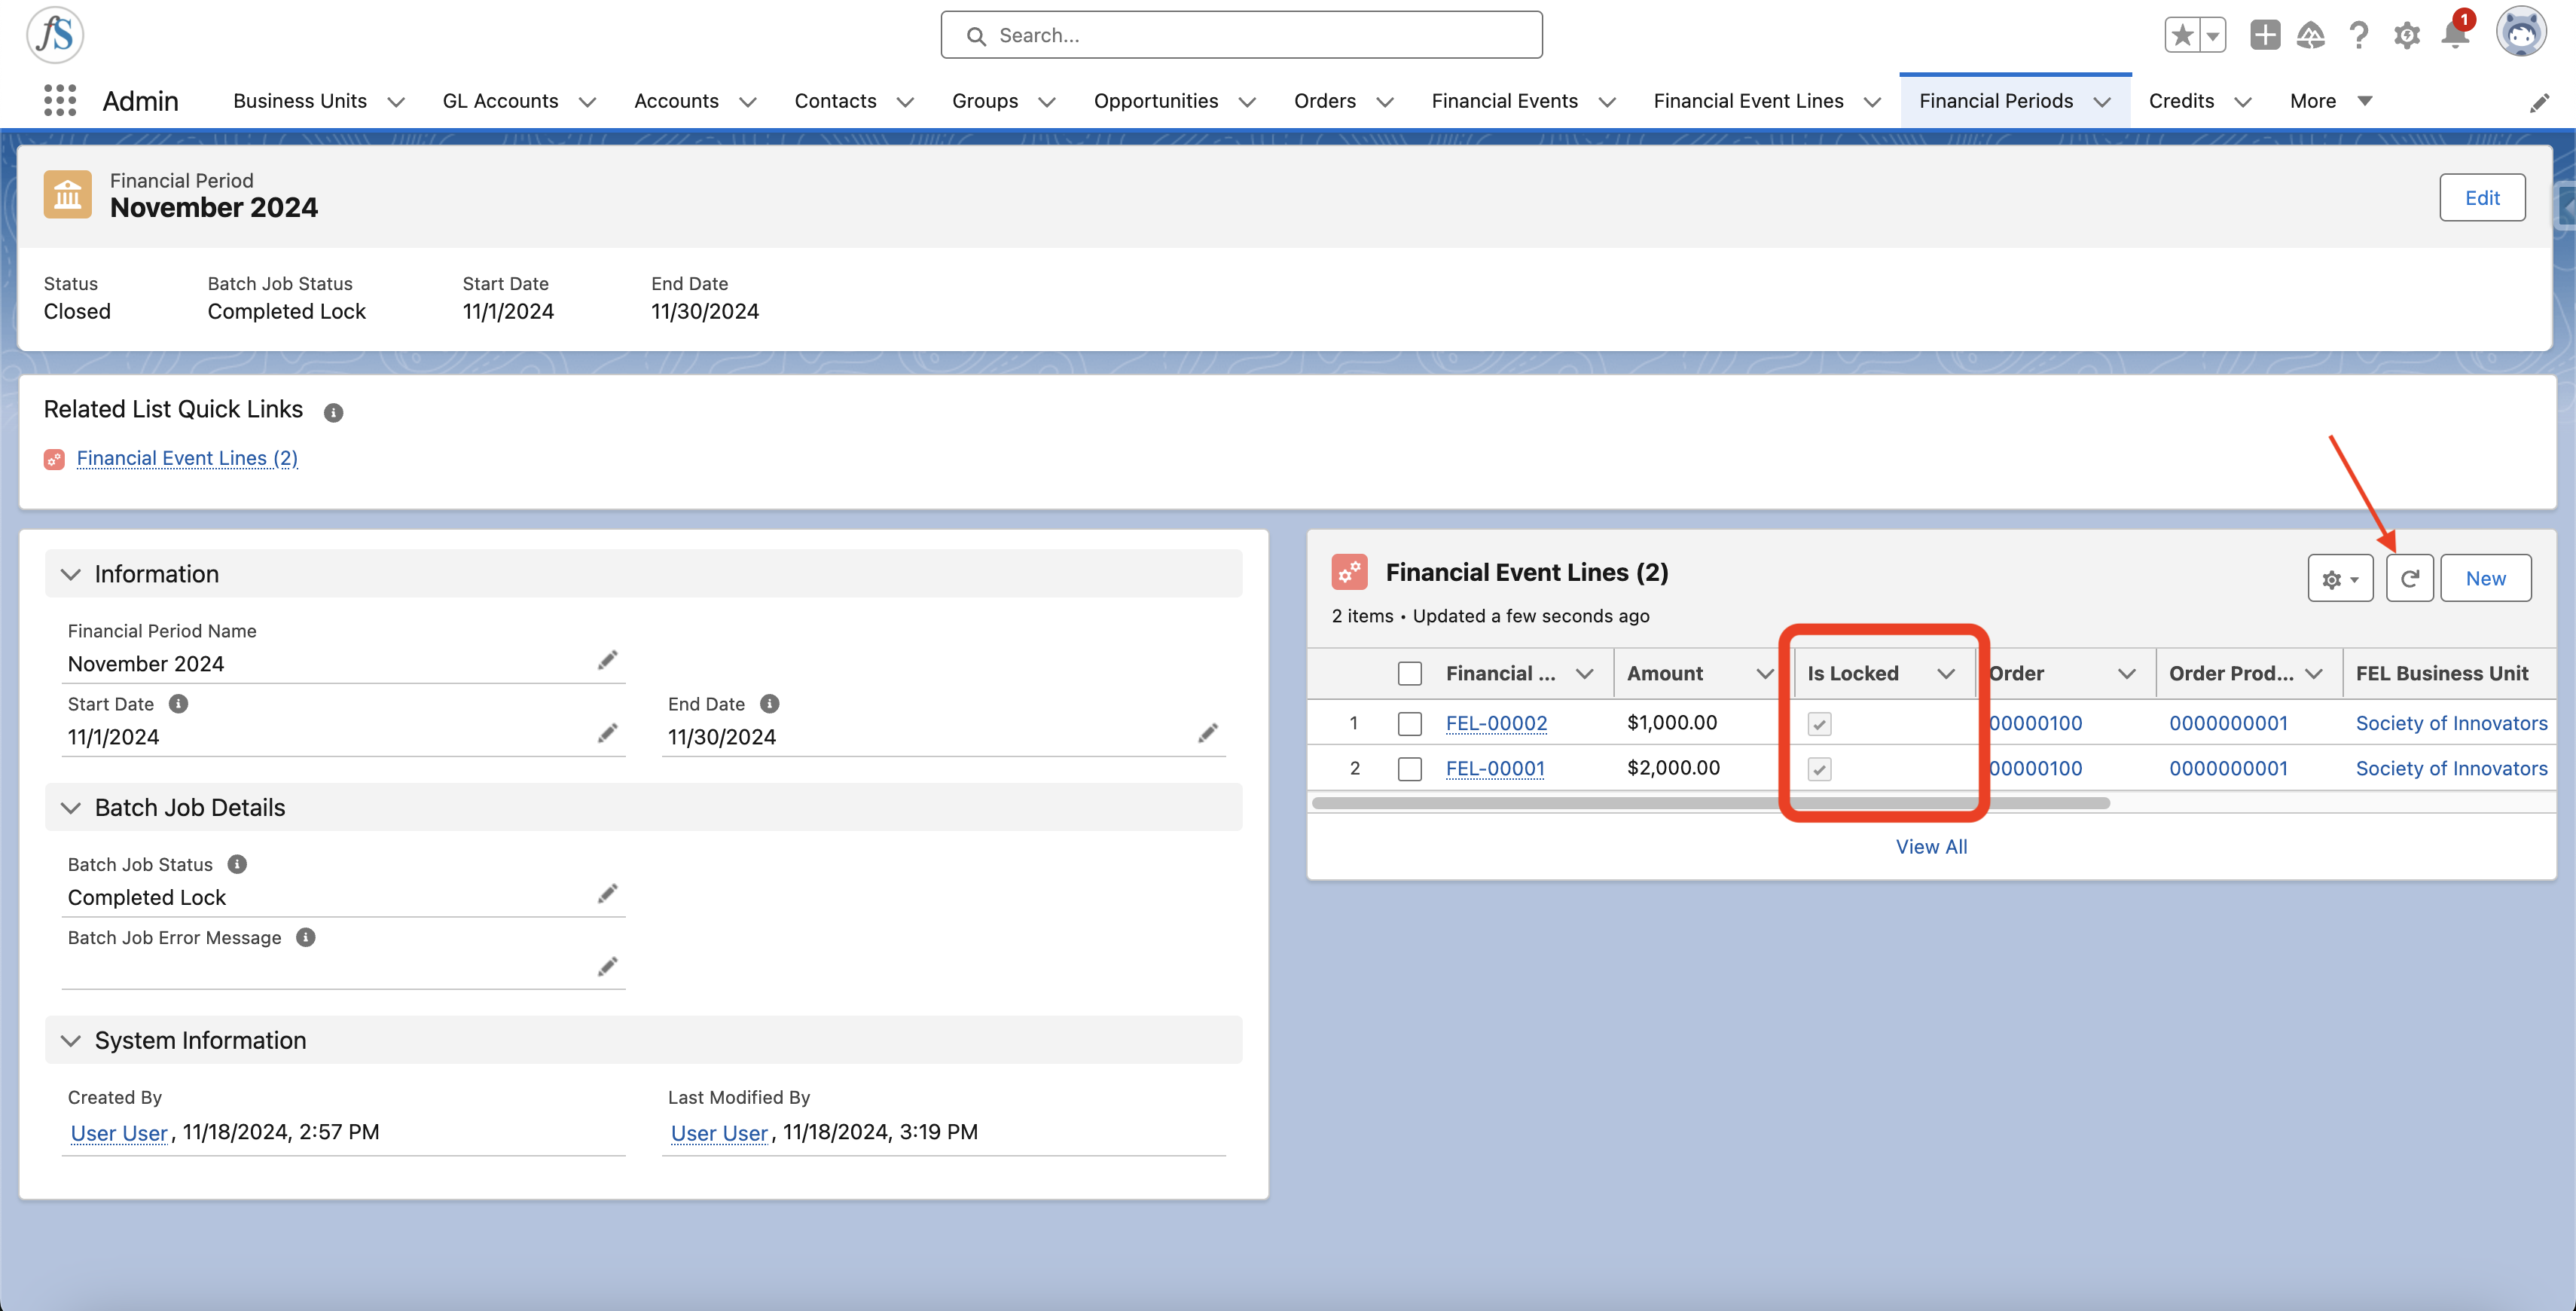The height and width of the screenshot is (1311, 2576).
Task: Collapse the System Information section
Action: pos(71,1040)
